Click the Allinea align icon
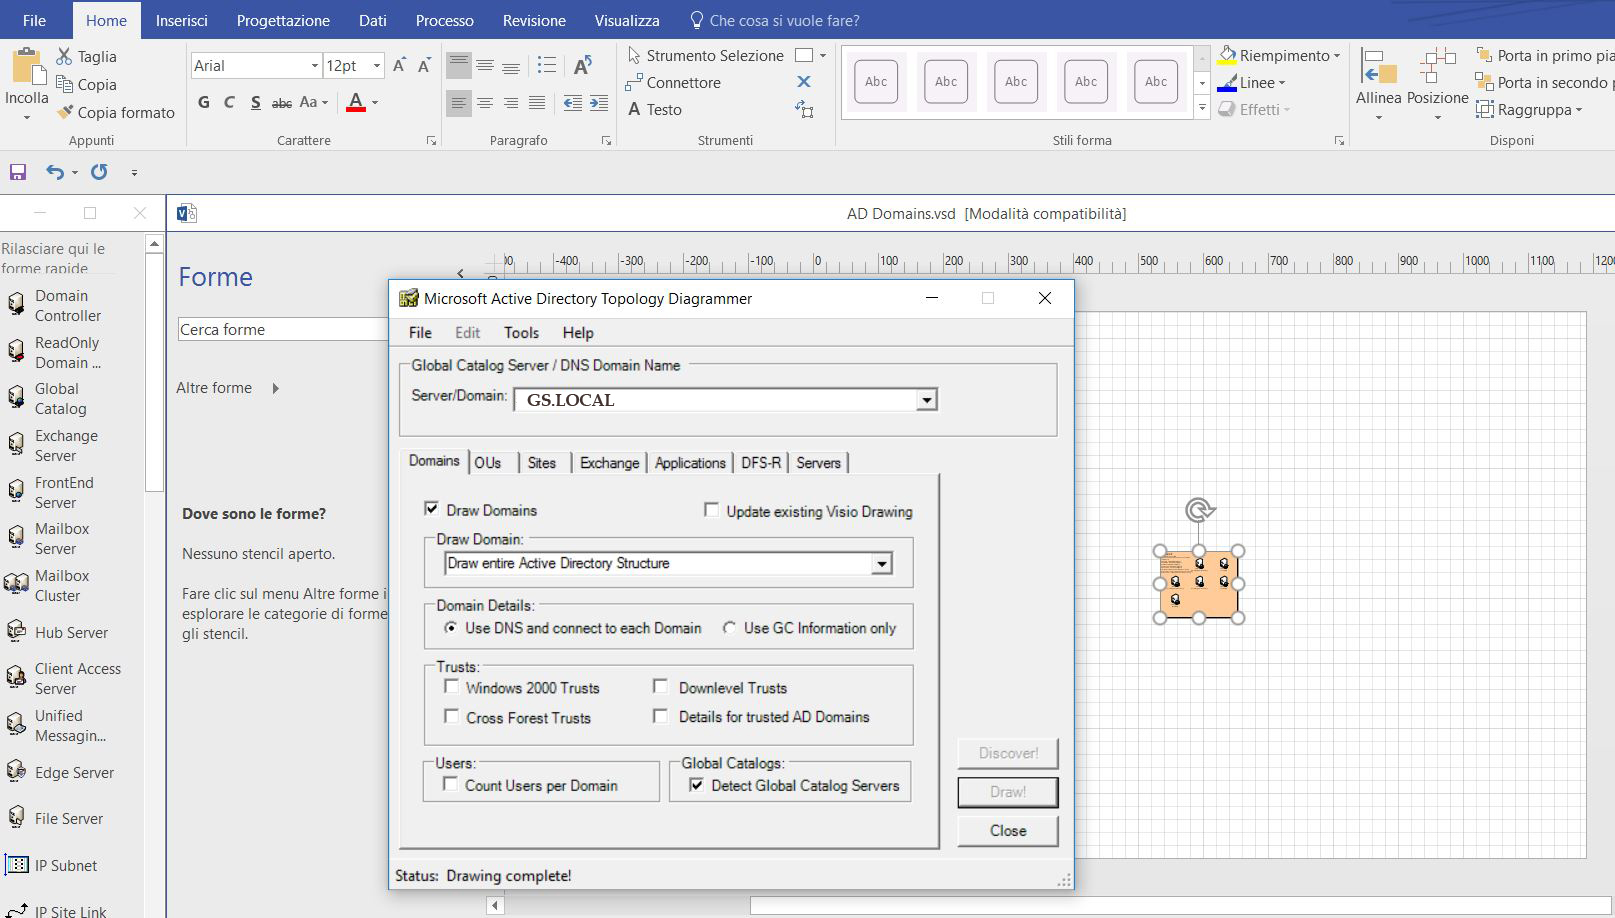Screen dimensions: 1615x918 pyautogui.click(x=1379, y=68)
